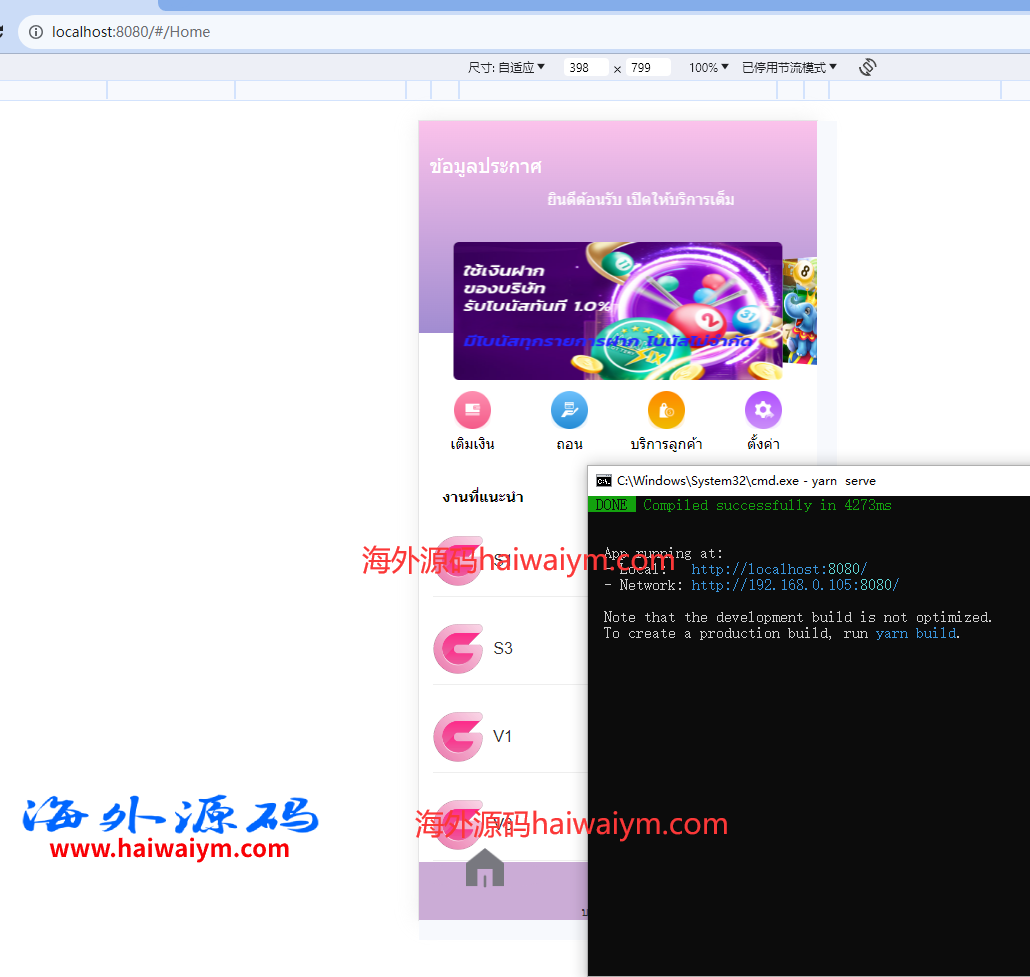Open the ตั้งค่า settings gear icon

(x=763, y=410)
